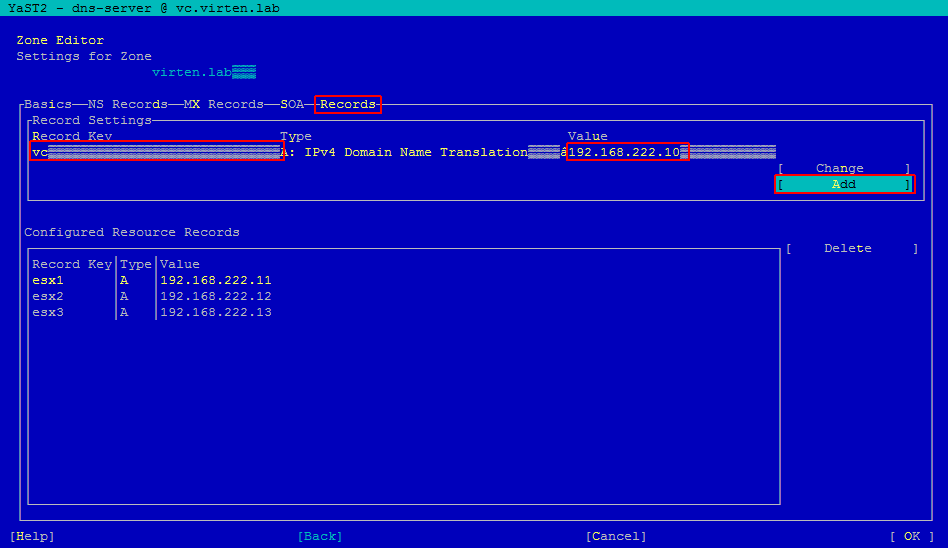
Task: Click the Record Key input field containing vc
Action: point(157,152)
